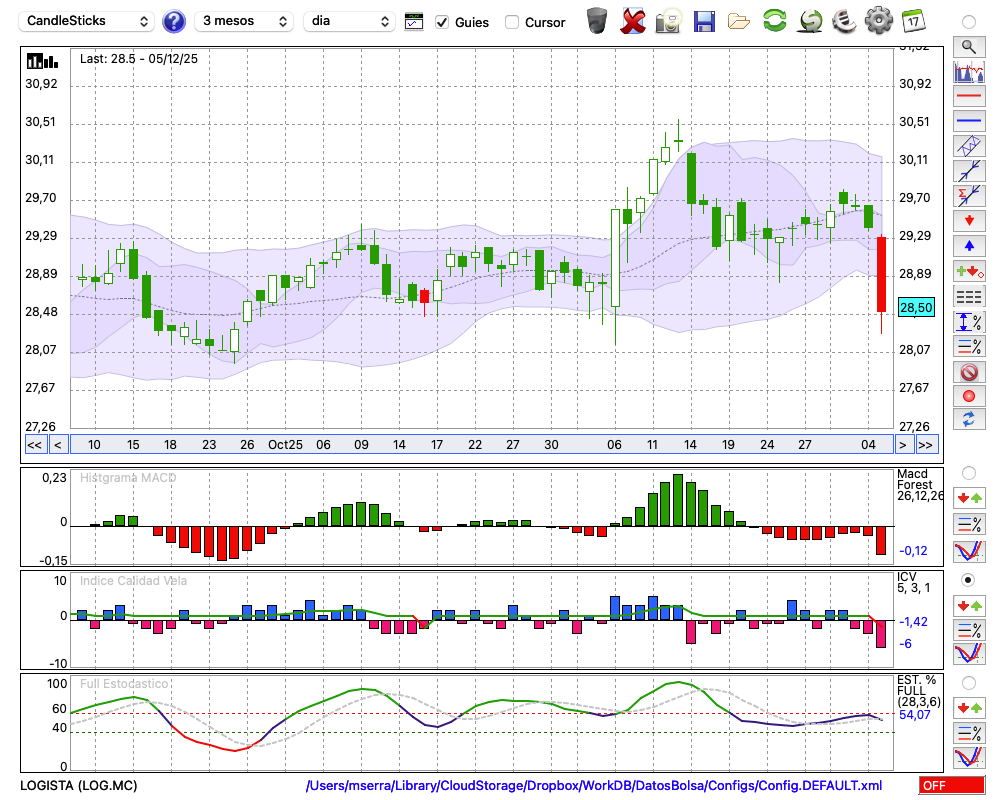Viewport: 1000px width, 800px height.
Task: Select the MACD panel radio button
Action: 969,473
